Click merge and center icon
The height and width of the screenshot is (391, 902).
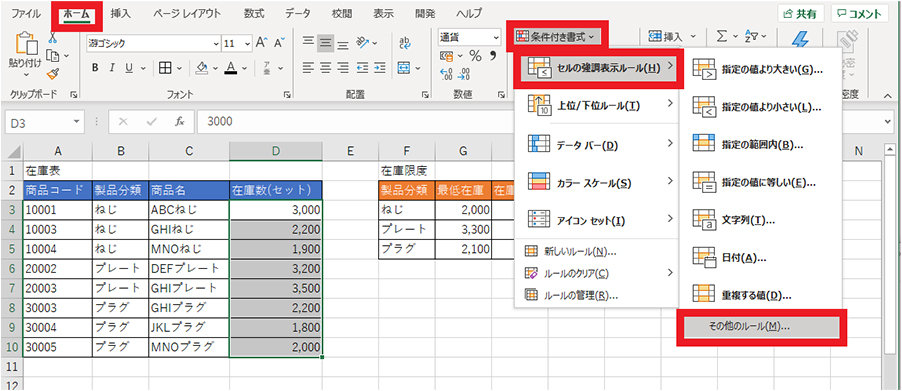[x=404, y=68]
